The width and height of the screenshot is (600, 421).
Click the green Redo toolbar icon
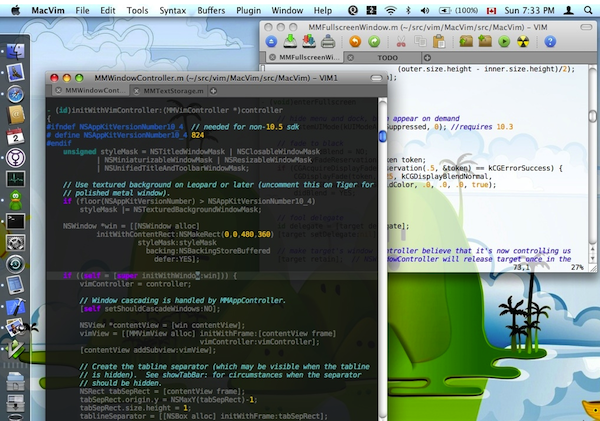(x=374, y=41)
